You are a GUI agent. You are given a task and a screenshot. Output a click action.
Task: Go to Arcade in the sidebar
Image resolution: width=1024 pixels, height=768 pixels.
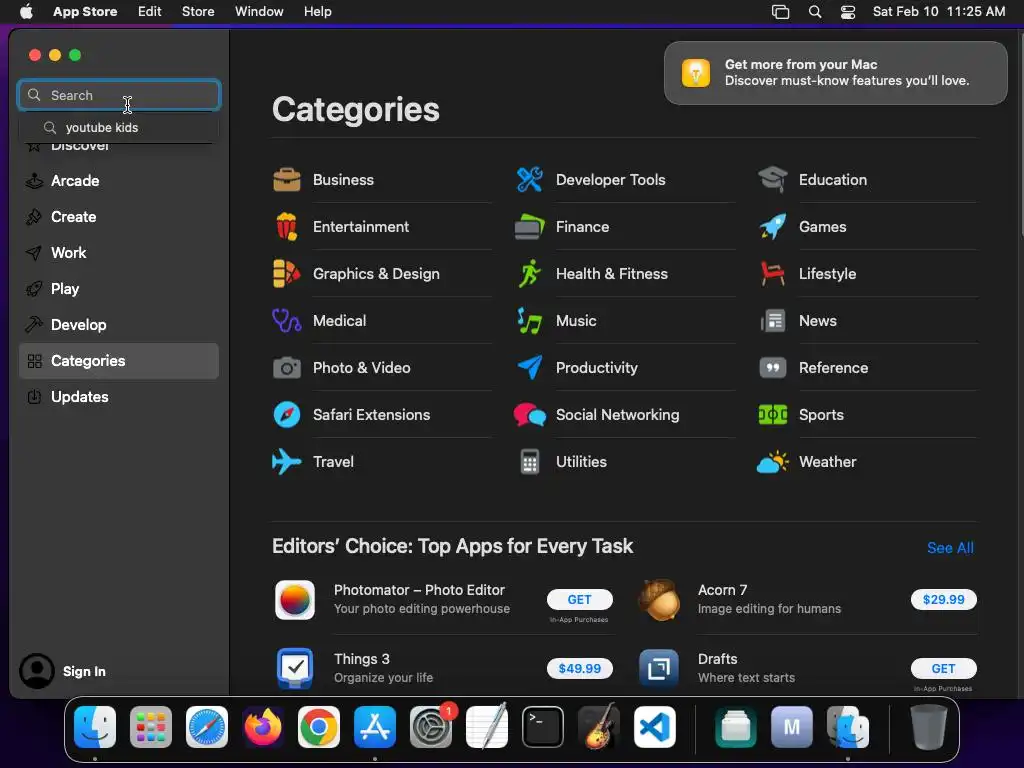tap(118, 181)
